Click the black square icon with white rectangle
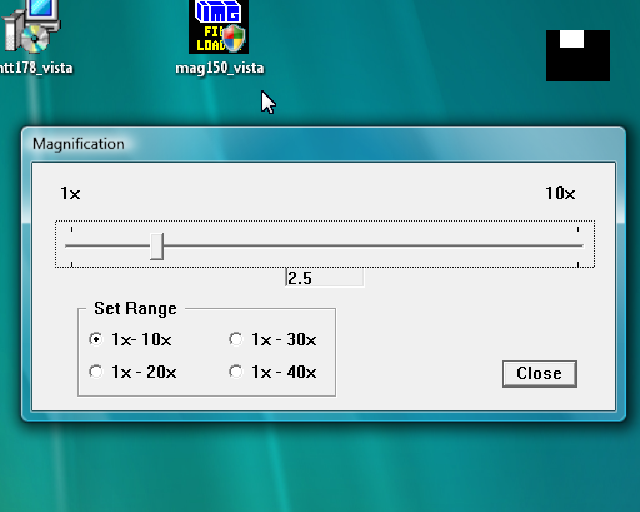640x512 pixels. pos(577,55)
